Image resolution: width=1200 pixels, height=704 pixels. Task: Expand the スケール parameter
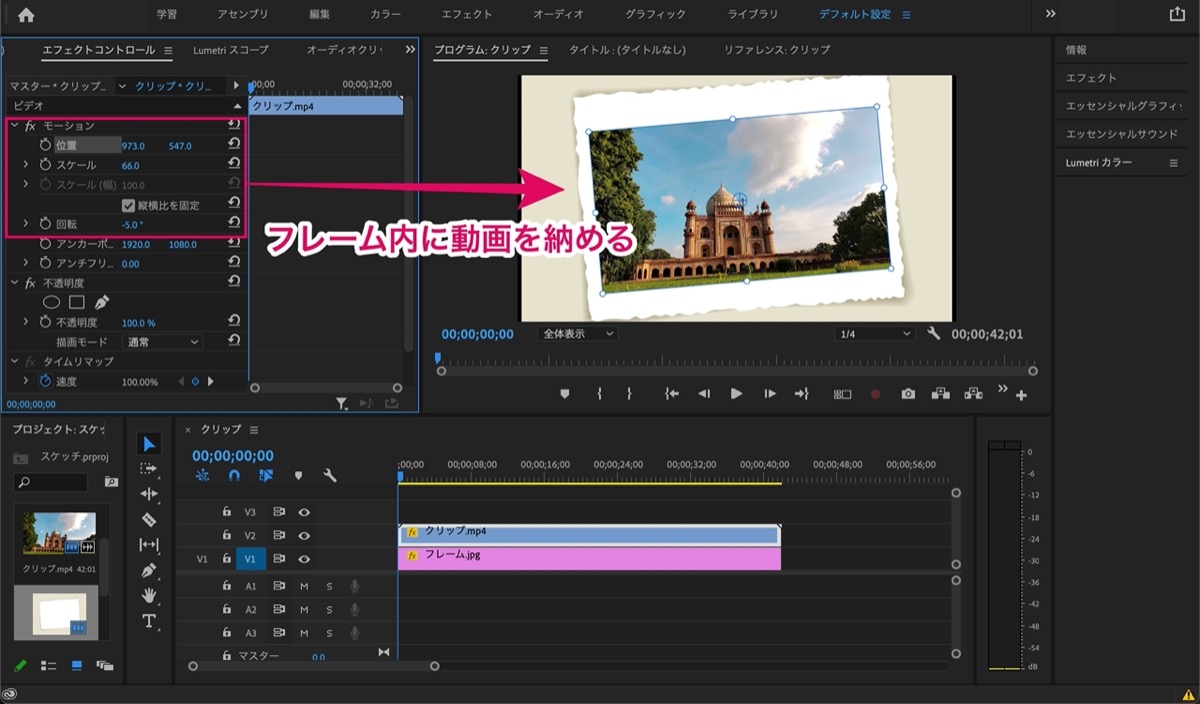(x=26, y=165)
